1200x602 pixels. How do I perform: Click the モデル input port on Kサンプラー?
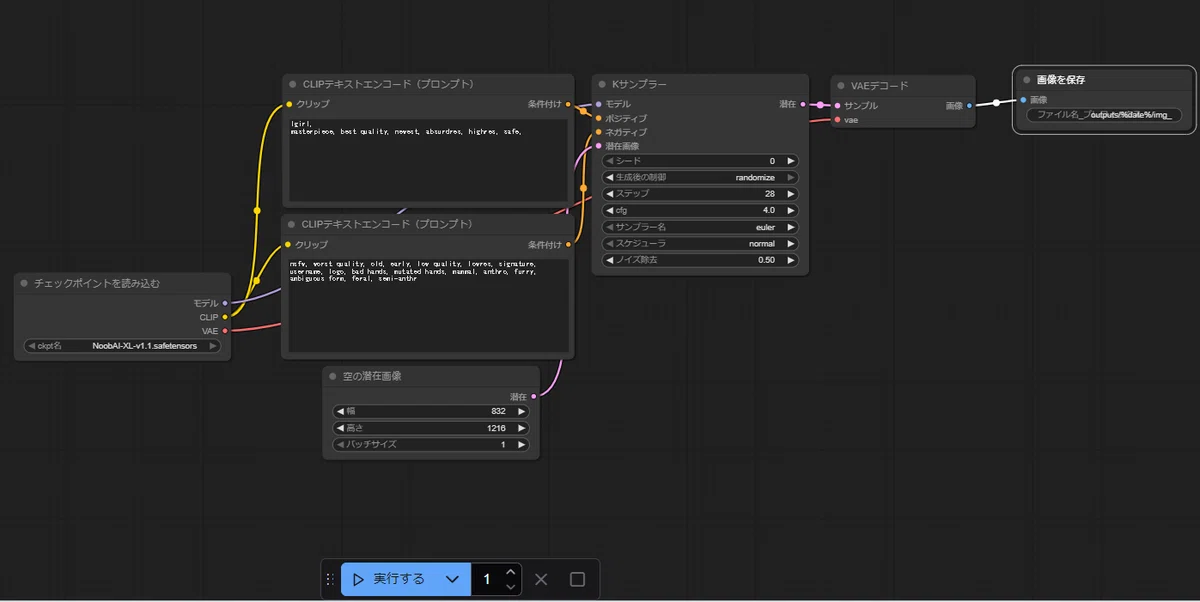[x=598, y=104]
